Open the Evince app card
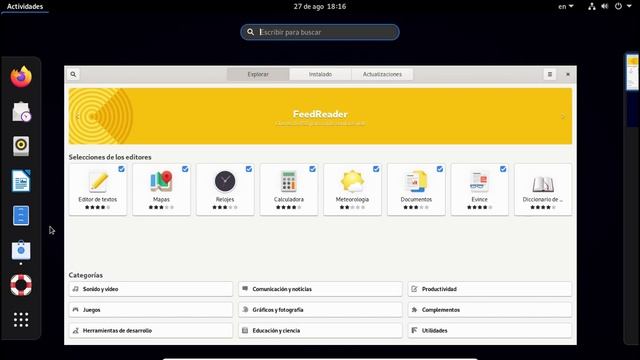The width and height of the screenshot is (640, 360). pyautogui.click(x=480, y=189)
